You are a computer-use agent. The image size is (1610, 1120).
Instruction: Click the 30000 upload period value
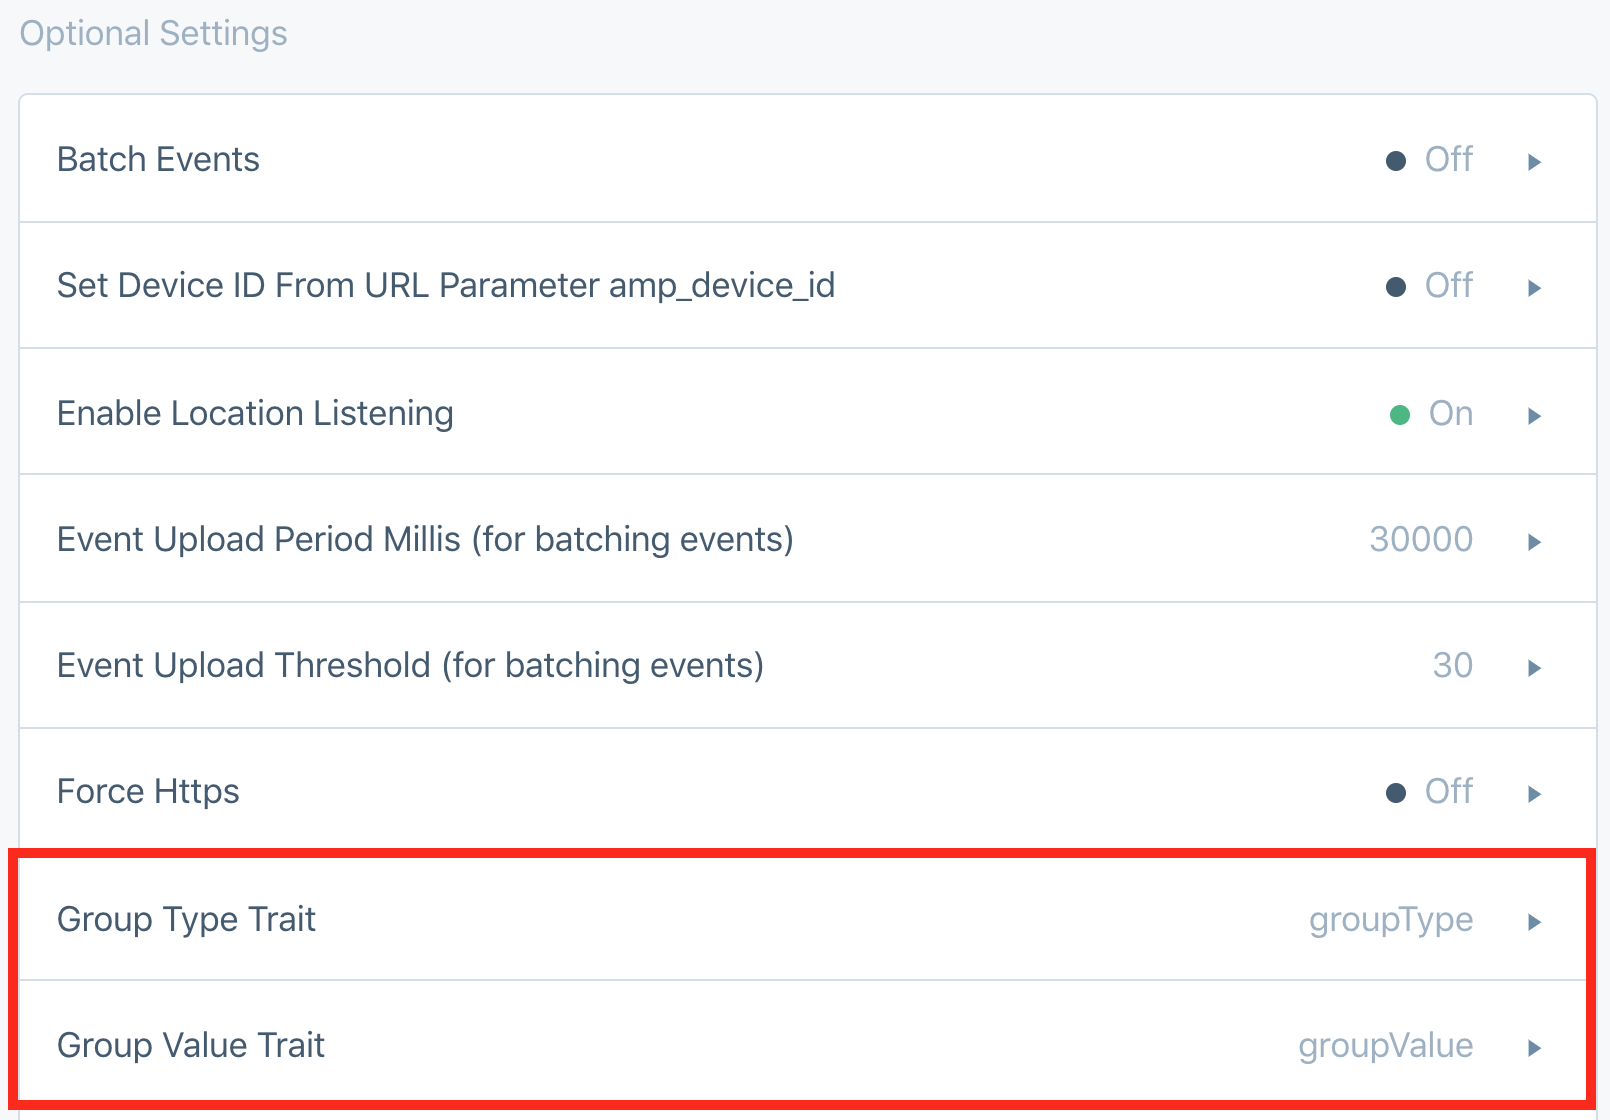point(1421,540)
